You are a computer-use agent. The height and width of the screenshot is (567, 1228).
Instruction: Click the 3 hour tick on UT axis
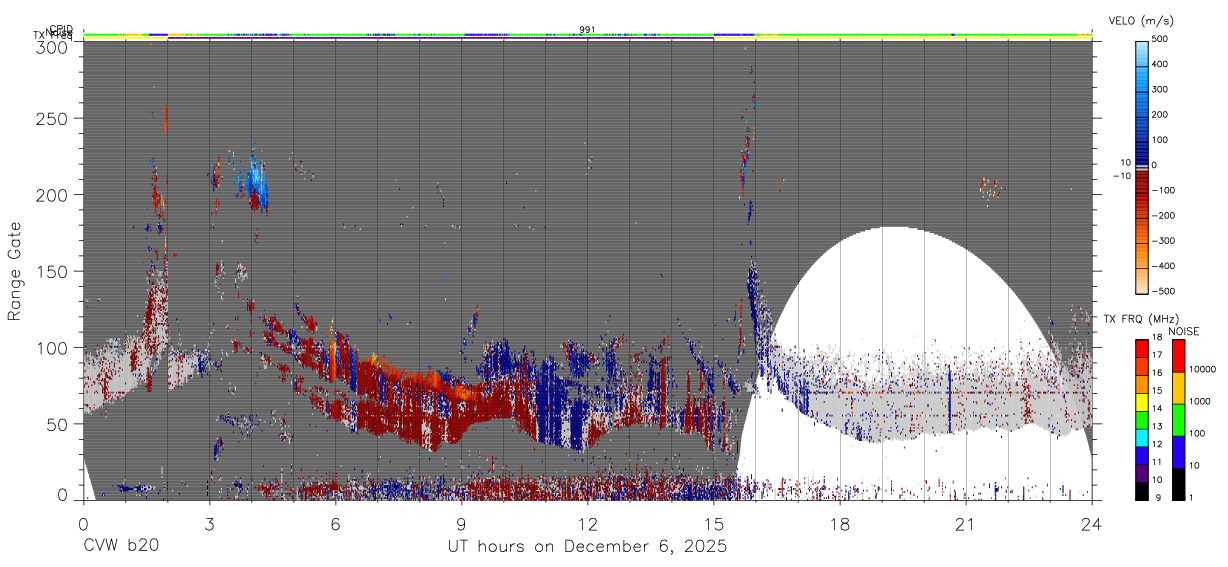pyautogui.click(x=209, y=523)
